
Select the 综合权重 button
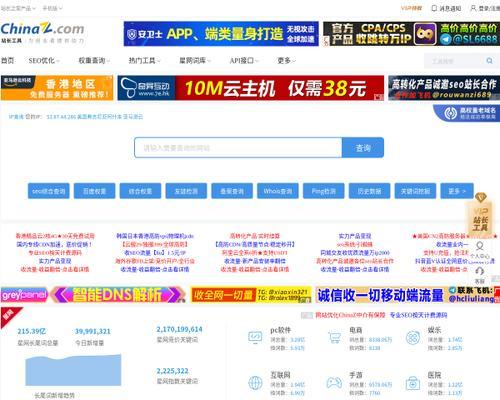(140, 191)
